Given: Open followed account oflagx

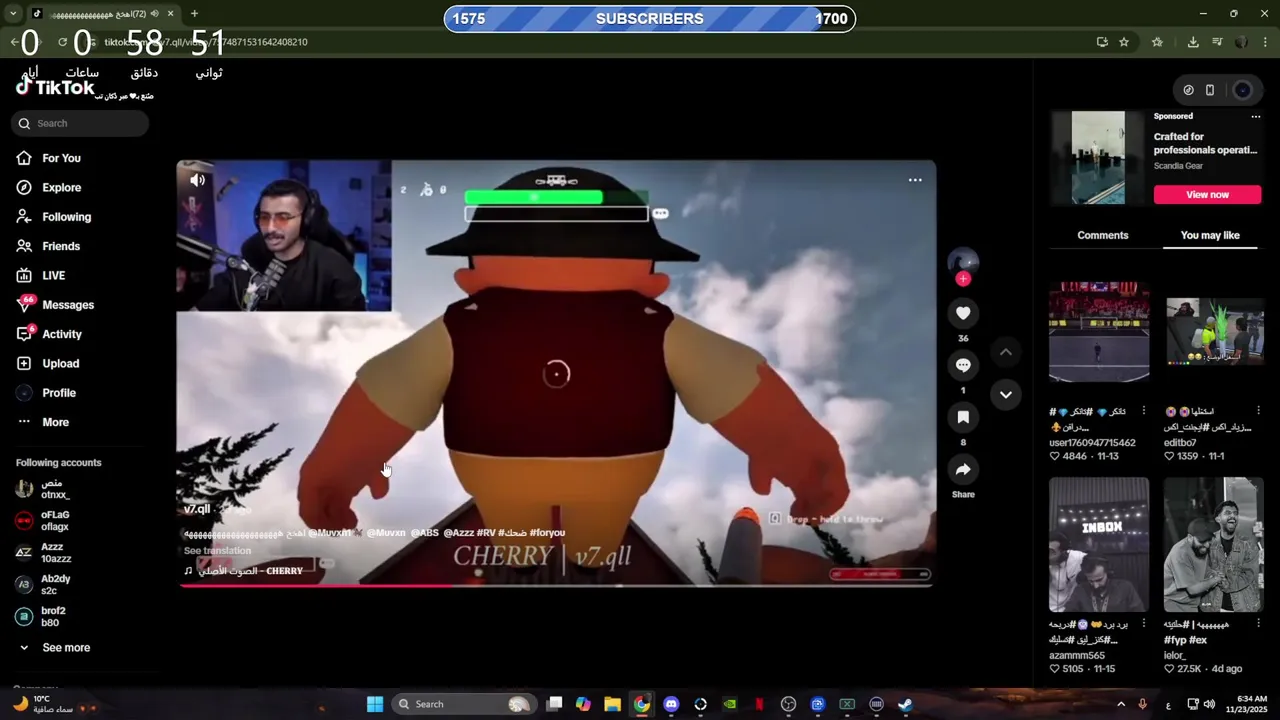Looking at the screenshot, I should point(55,521).
